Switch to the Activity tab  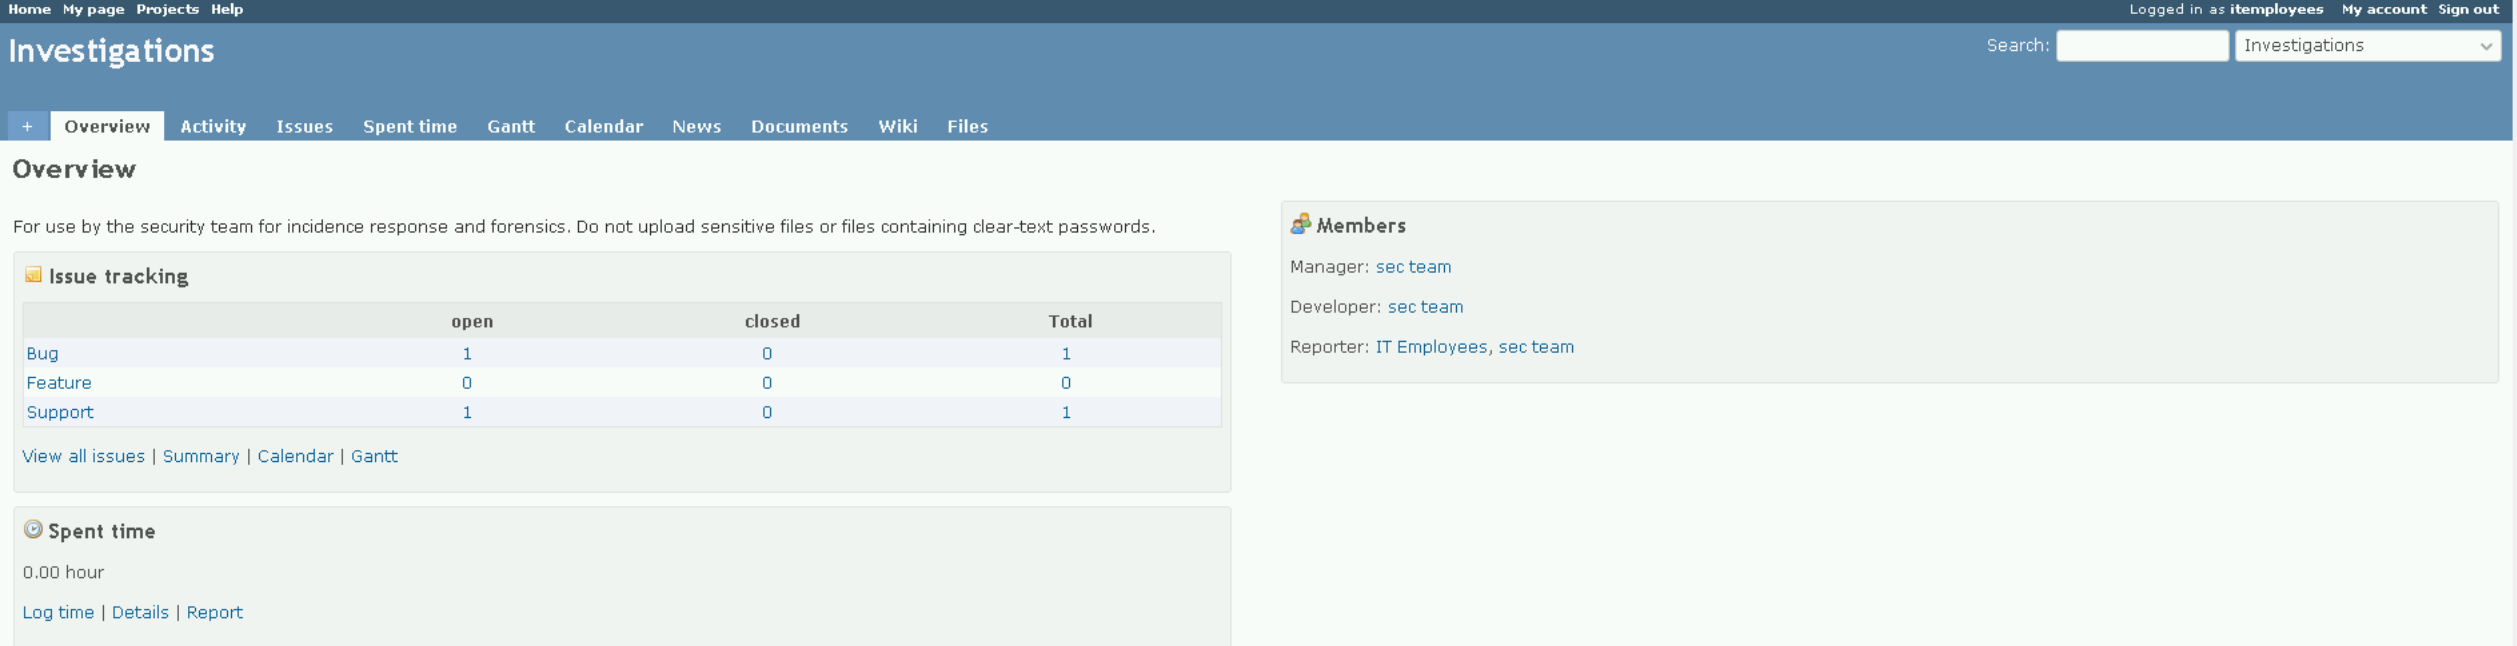click(213, 127)
